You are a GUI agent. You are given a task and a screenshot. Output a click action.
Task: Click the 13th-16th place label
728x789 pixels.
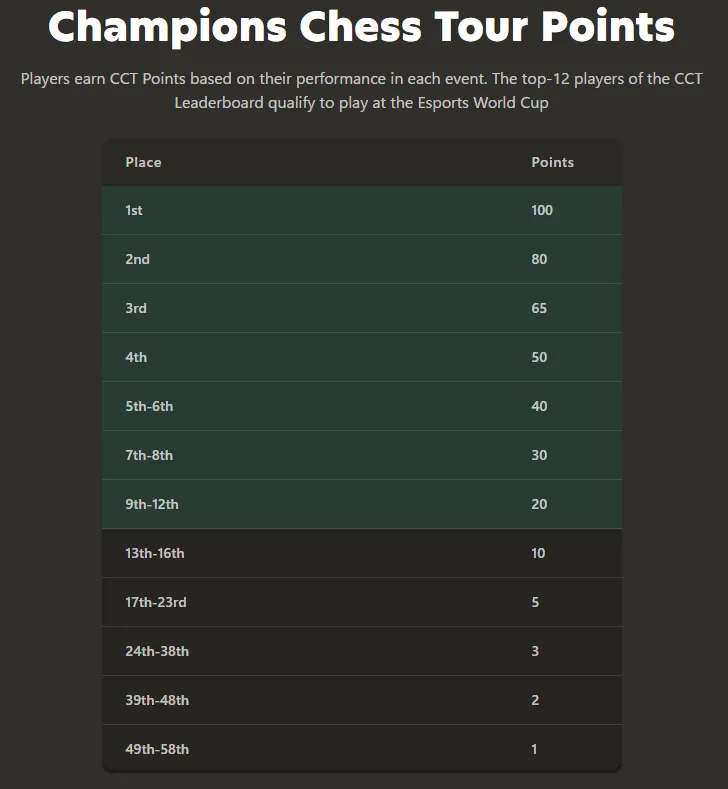click(155, 553)
